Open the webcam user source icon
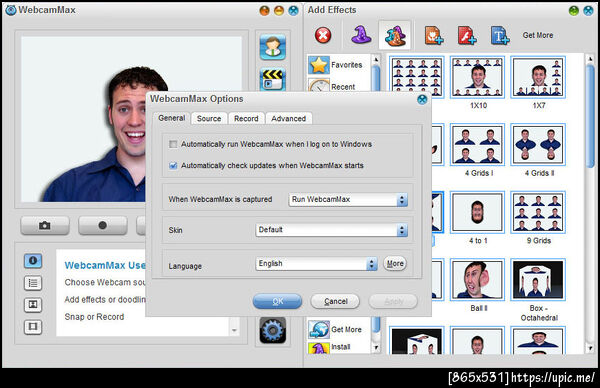The width and height of the screenshot is (600, 388). (272, 47)
